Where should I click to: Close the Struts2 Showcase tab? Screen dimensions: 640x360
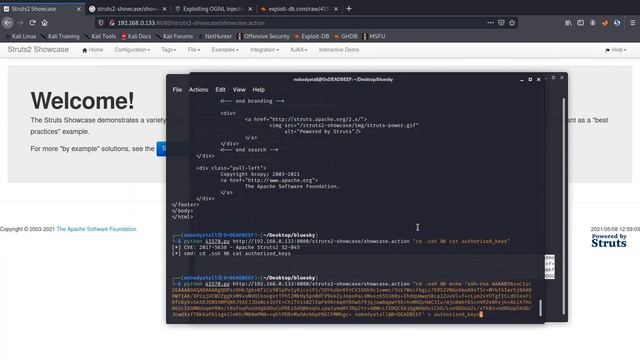79,9
